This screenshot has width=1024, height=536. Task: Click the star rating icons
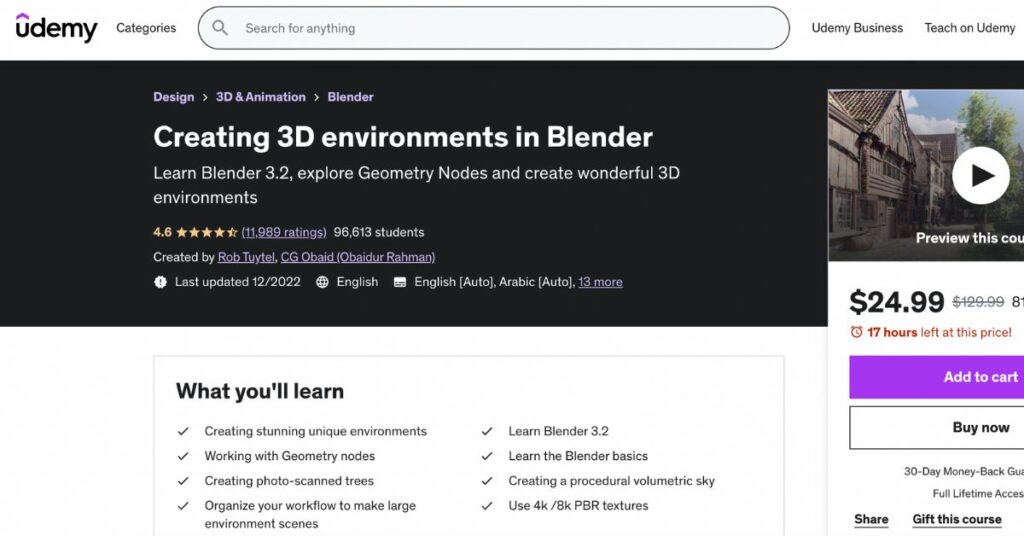coord(206,232)
